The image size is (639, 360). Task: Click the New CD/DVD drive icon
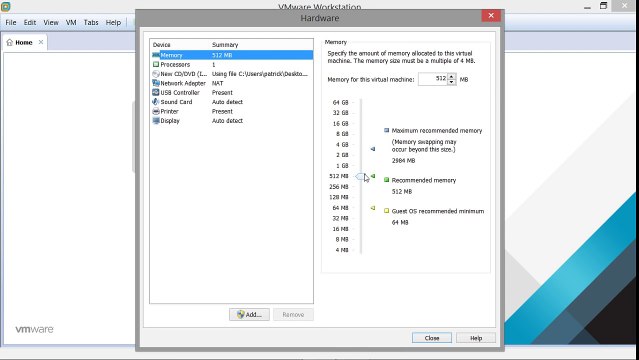(x=156, y=74)
